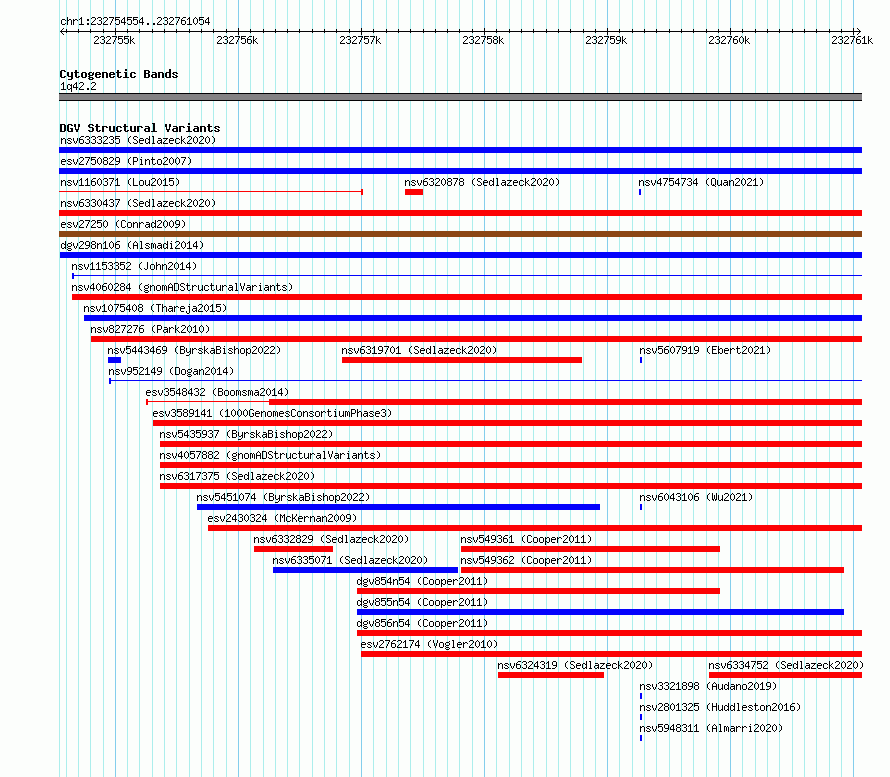Screen dimensions: 890x777
Task: Select nsv6317375 (Sedlazeck2020) label
Action: click(x=237, y=476)
